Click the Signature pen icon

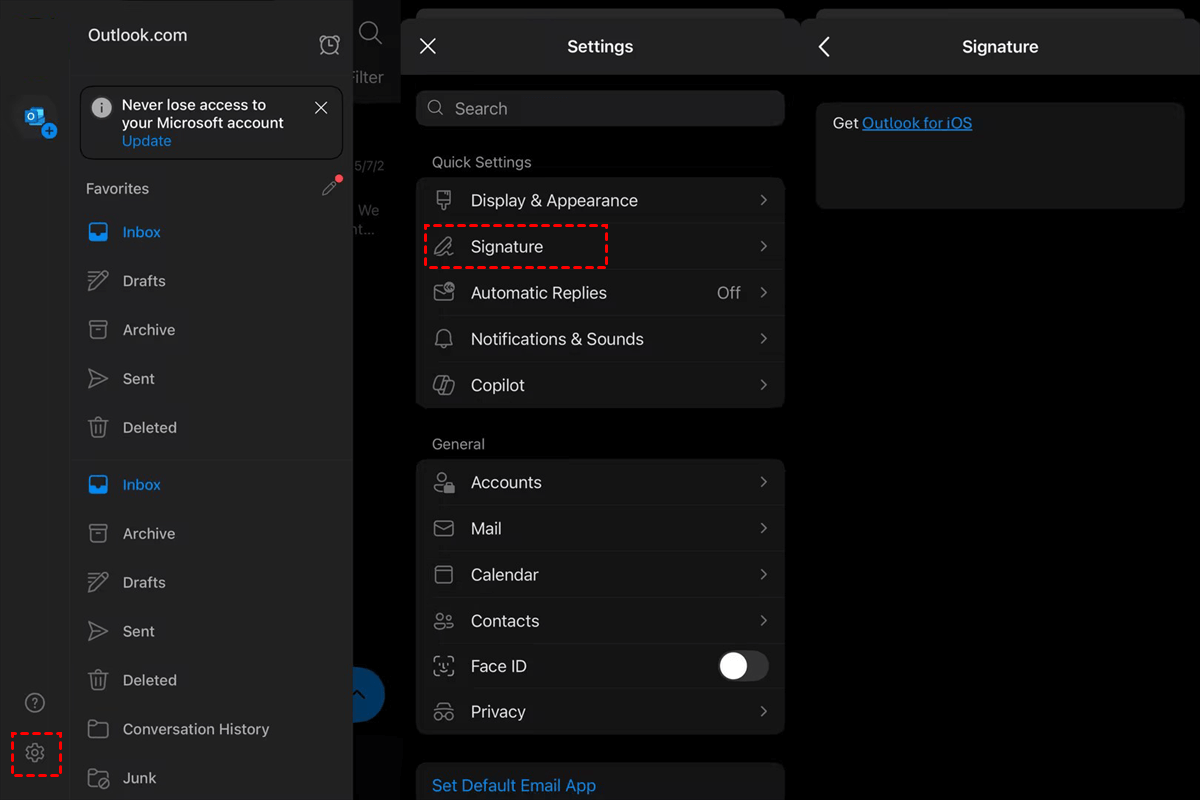[x=444, y=246]
